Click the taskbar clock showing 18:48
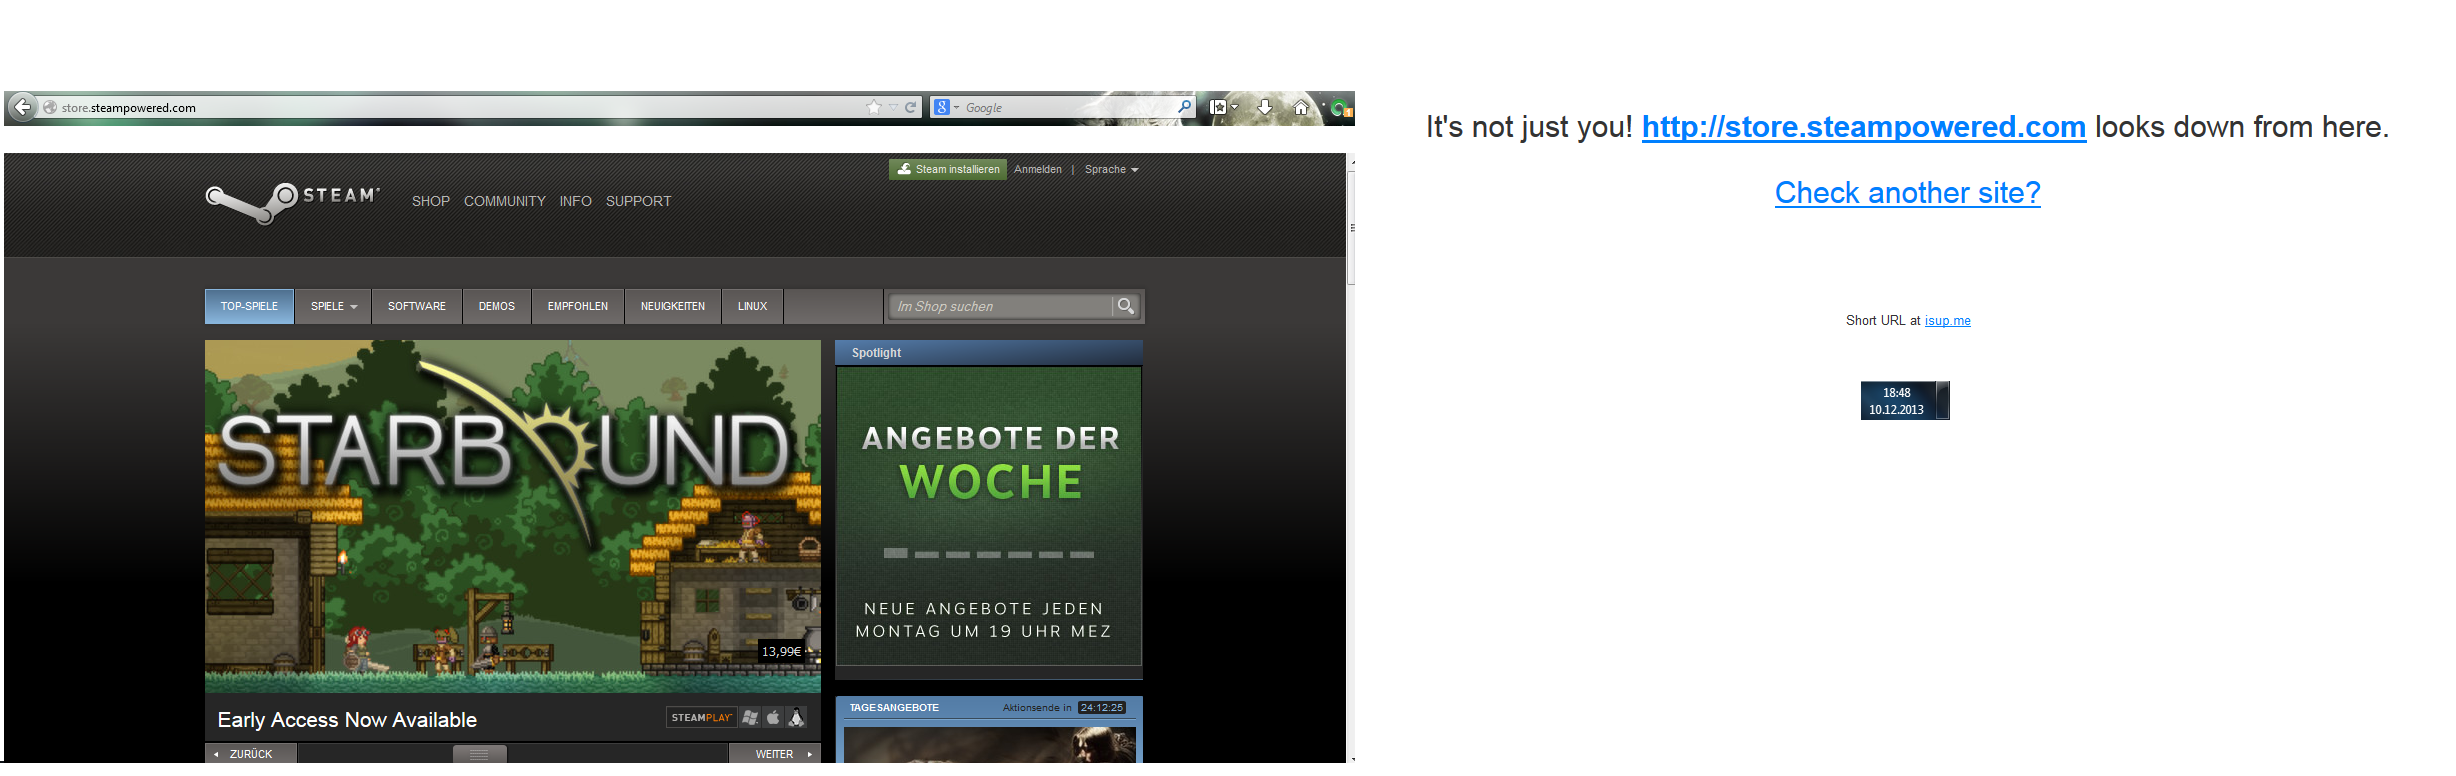The image size is (2456, 776). [1897, 401]
